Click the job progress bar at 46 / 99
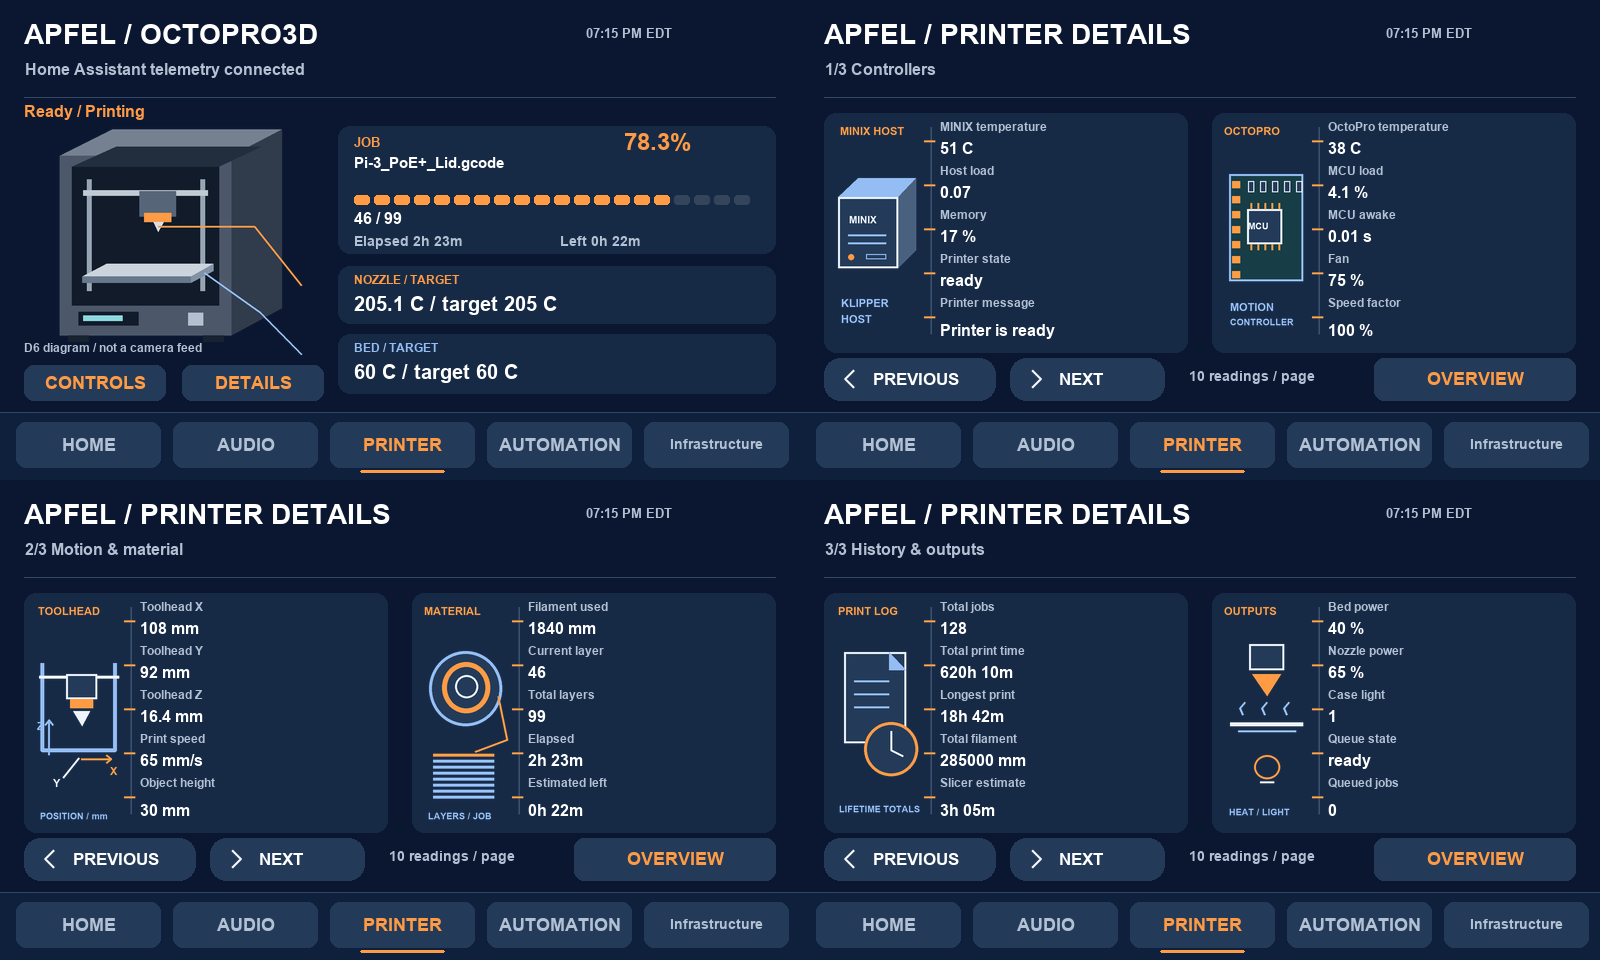Viewport: 1600px width, 960px height. pyautogui.click(x=552, y=200)
